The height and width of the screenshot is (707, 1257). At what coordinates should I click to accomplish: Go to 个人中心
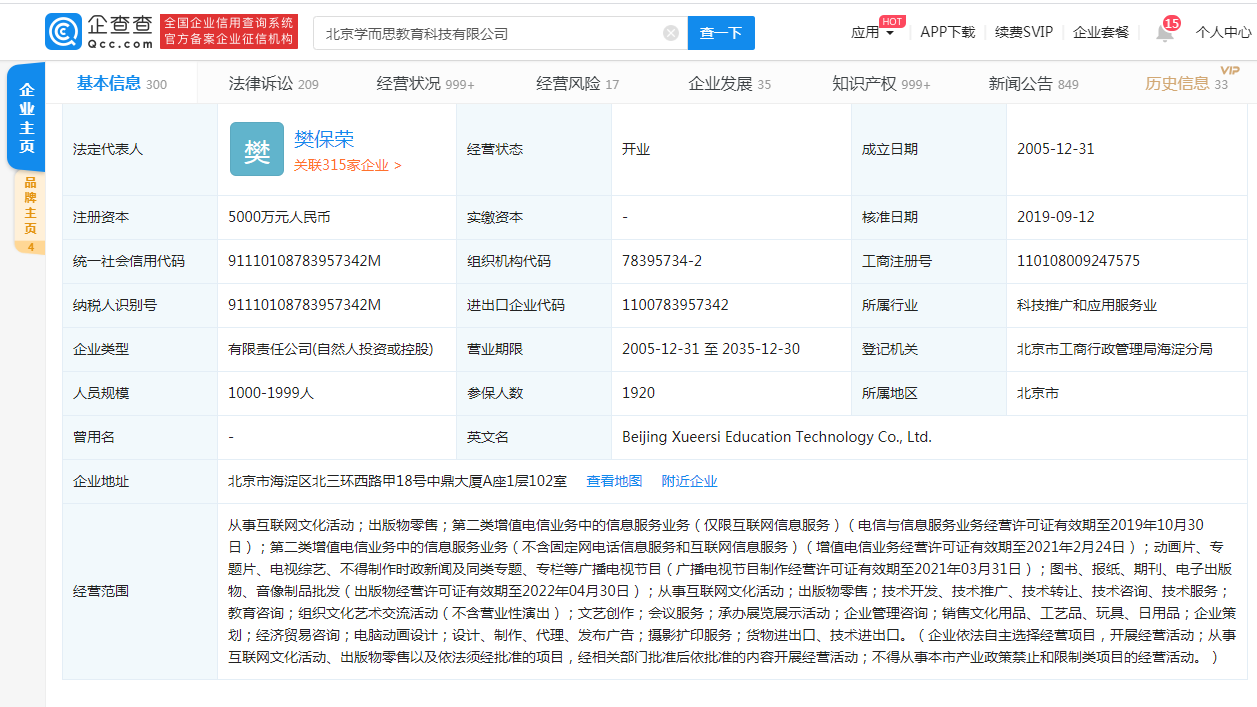[x=1224, y=32]
